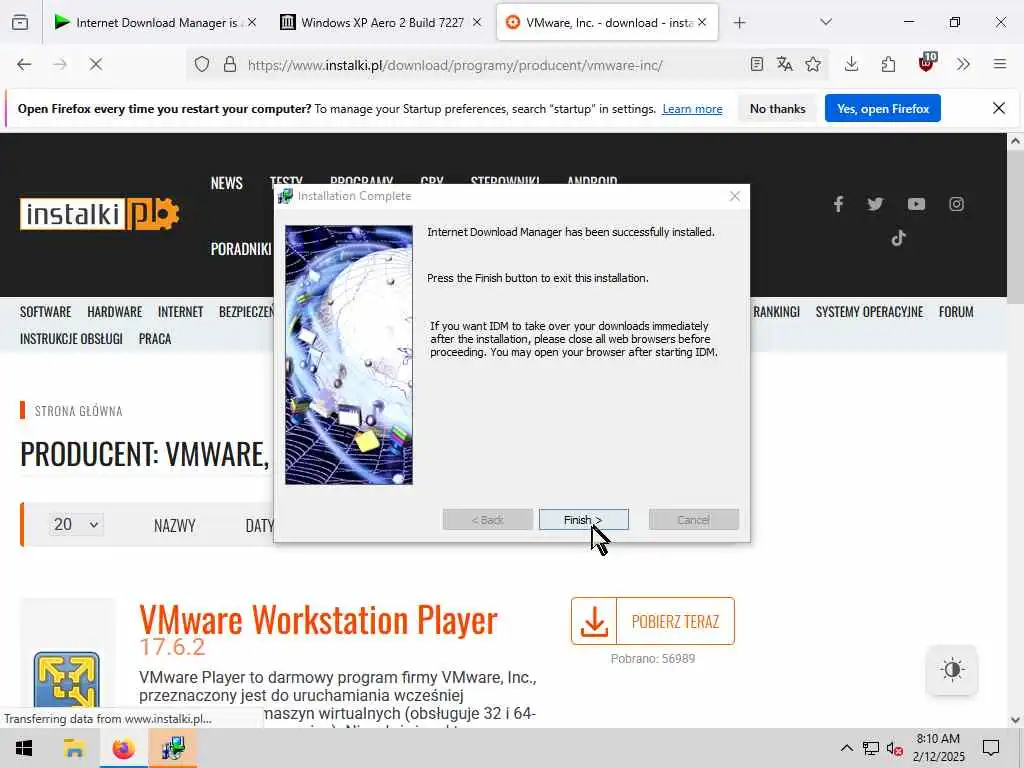Toggle dark mode contrast button
This screenshot has height=768, width=1024.
[952, 669]
